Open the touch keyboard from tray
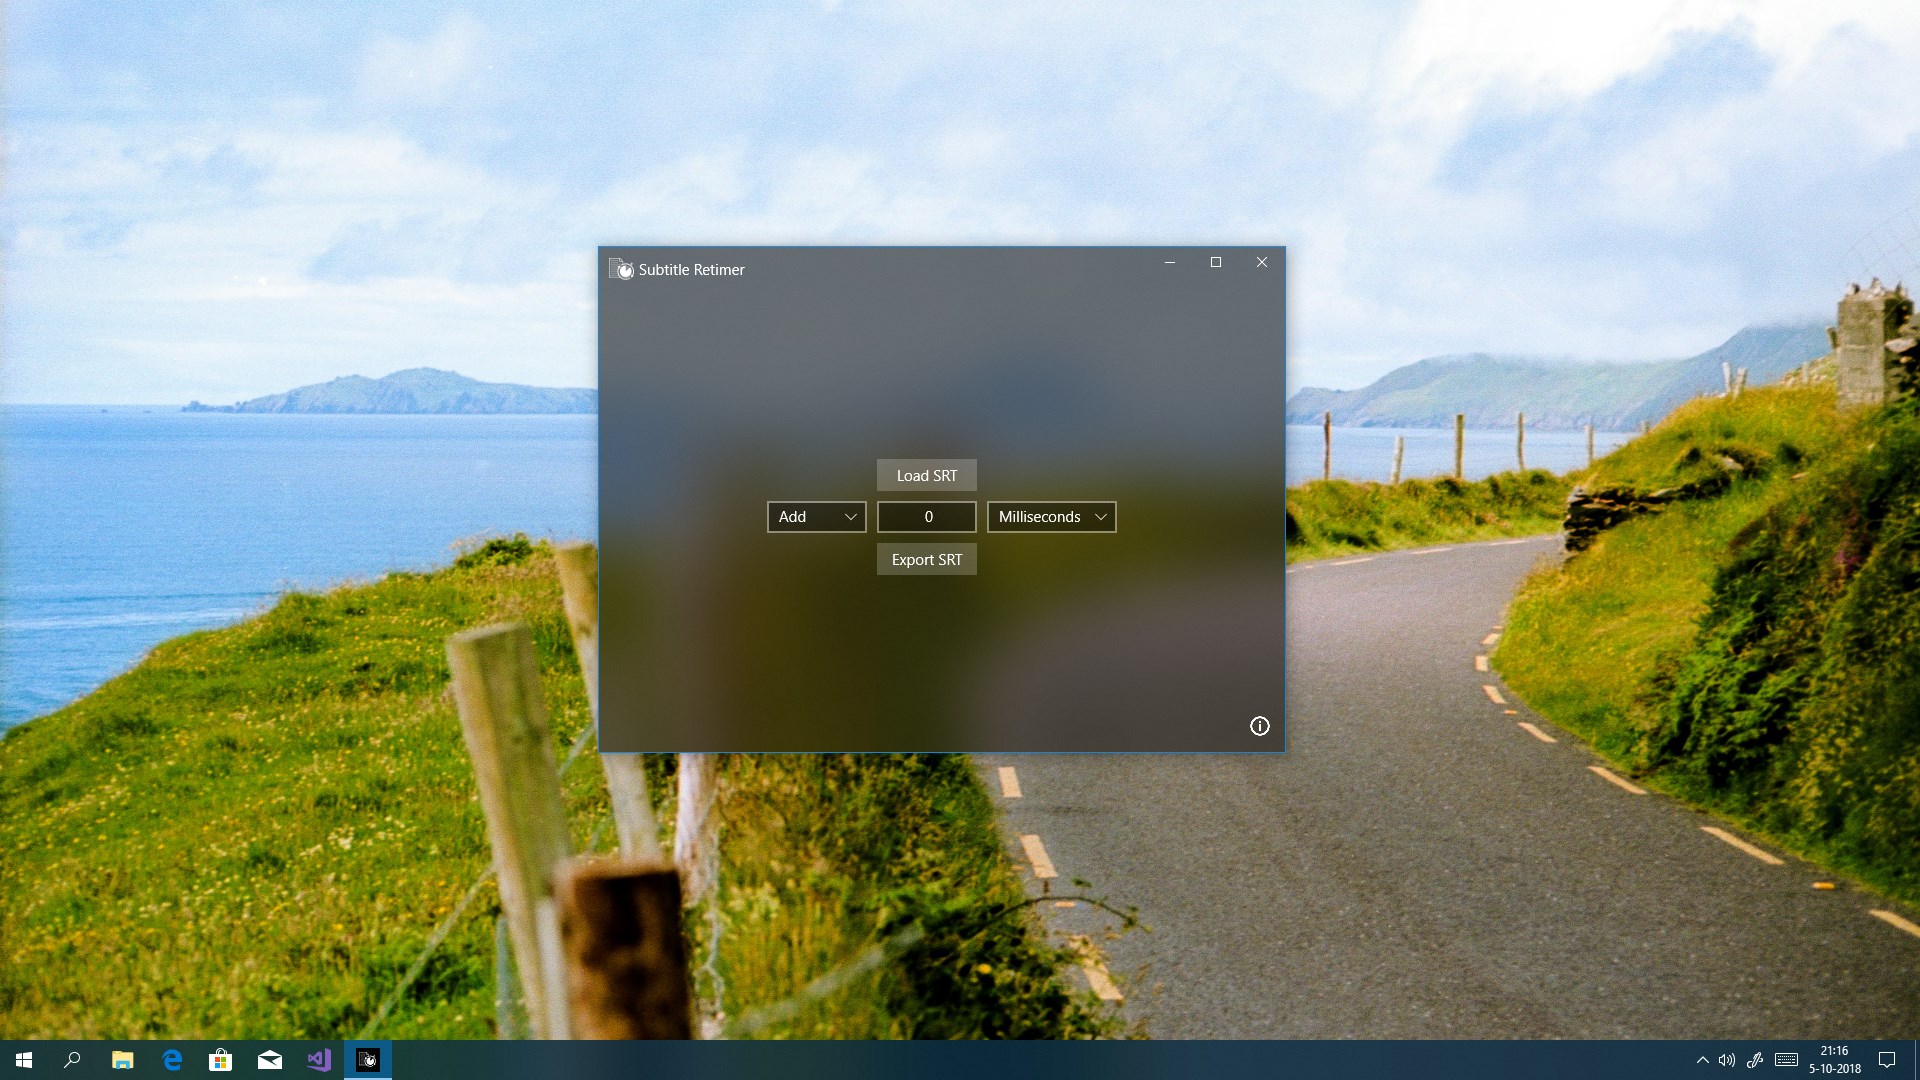Image resolution: width=1920 pixels, height=1080 pixels. [1787, 1060]
